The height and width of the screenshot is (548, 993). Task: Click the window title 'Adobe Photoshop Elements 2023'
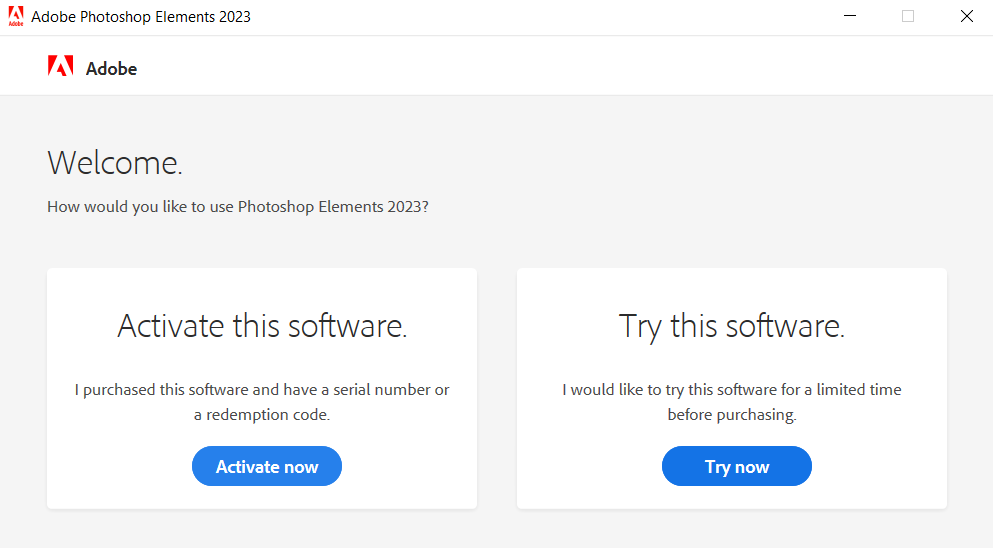click(141, 17)
